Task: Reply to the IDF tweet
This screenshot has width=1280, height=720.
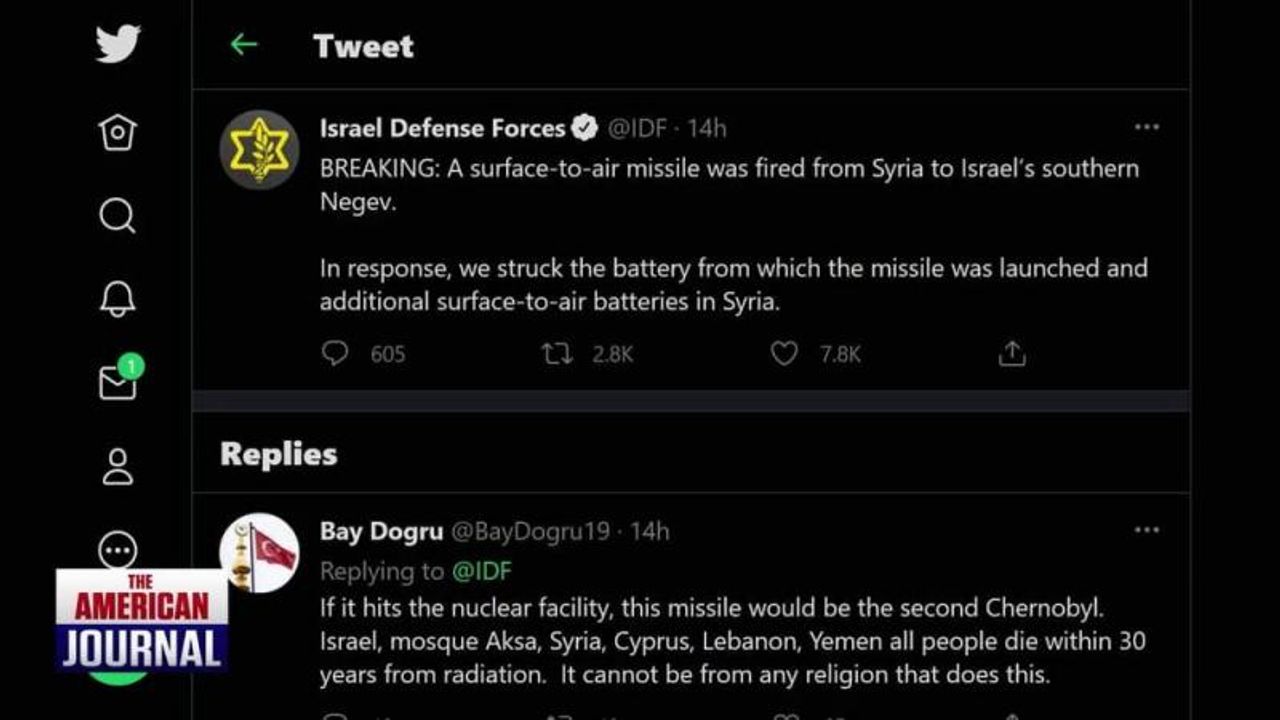Action: (x=335, y=353)
